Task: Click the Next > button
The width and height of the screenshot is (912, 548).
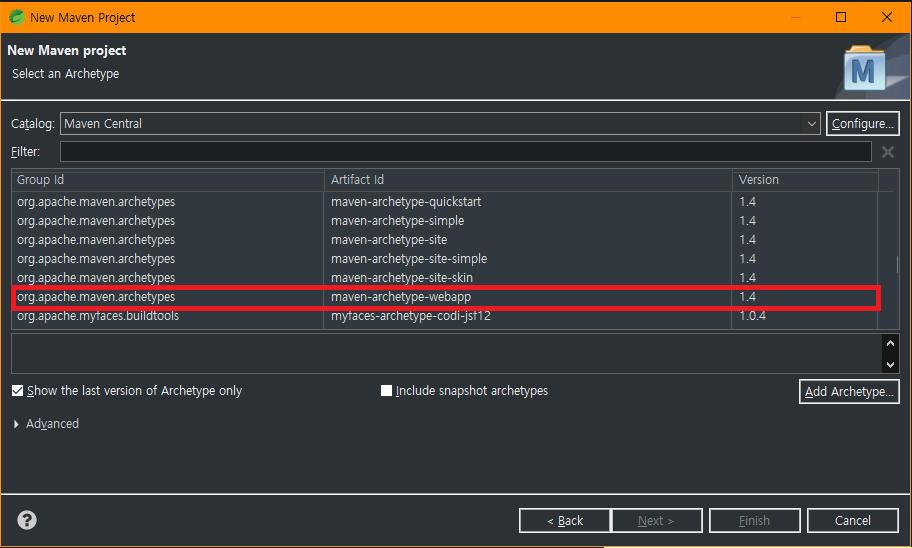Action: [x=656, y=521]
